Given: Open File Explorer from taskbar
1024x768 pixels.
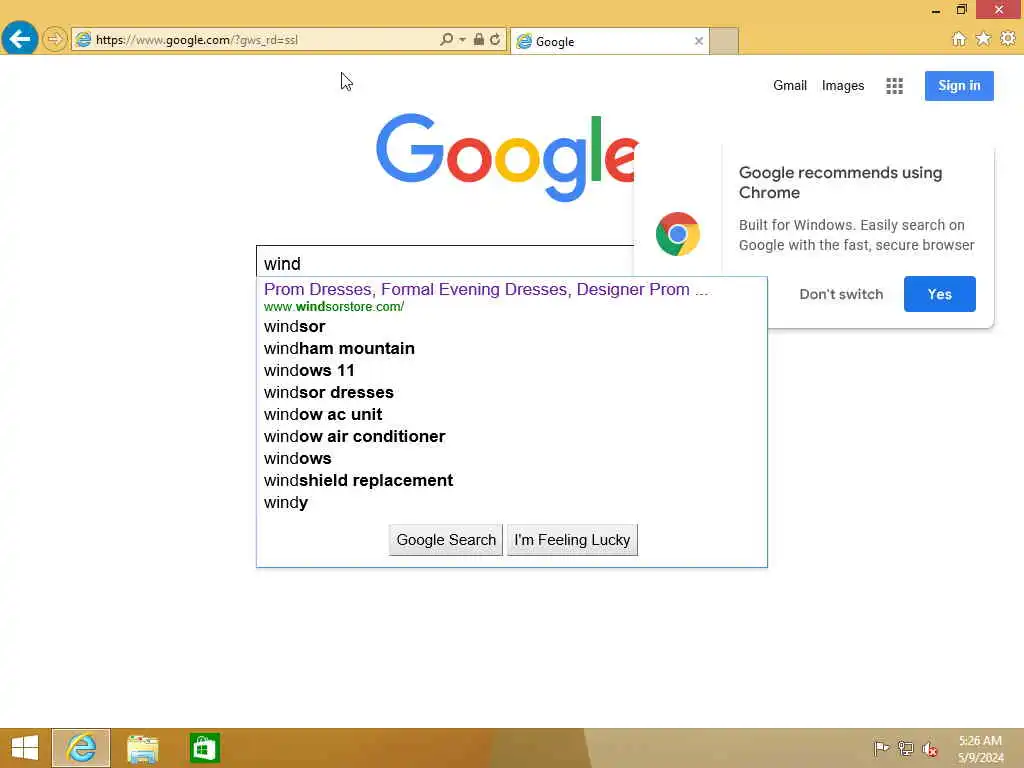Looking at the screenshot, I should point(143,748).
